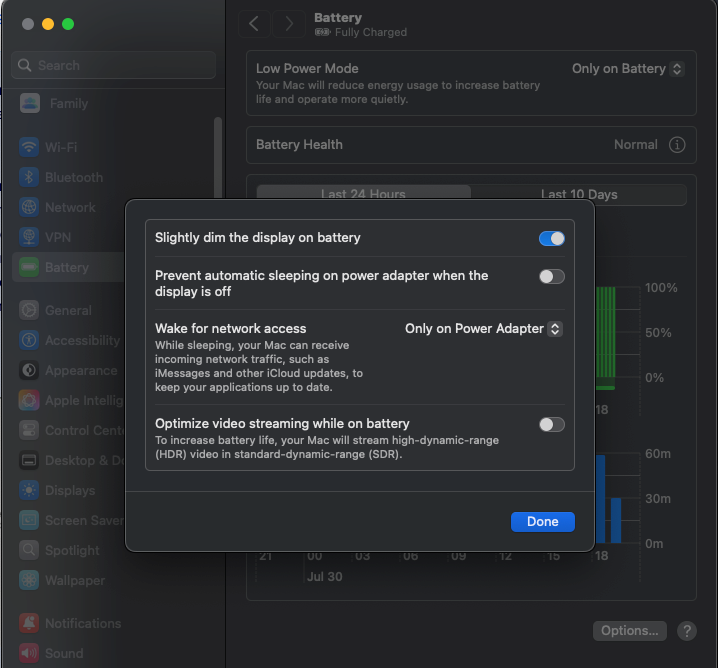Image resolution: width=718 pixels, height=668 pixels.
Task: Open the Screen Saver icon
Action: coord(29,520)
